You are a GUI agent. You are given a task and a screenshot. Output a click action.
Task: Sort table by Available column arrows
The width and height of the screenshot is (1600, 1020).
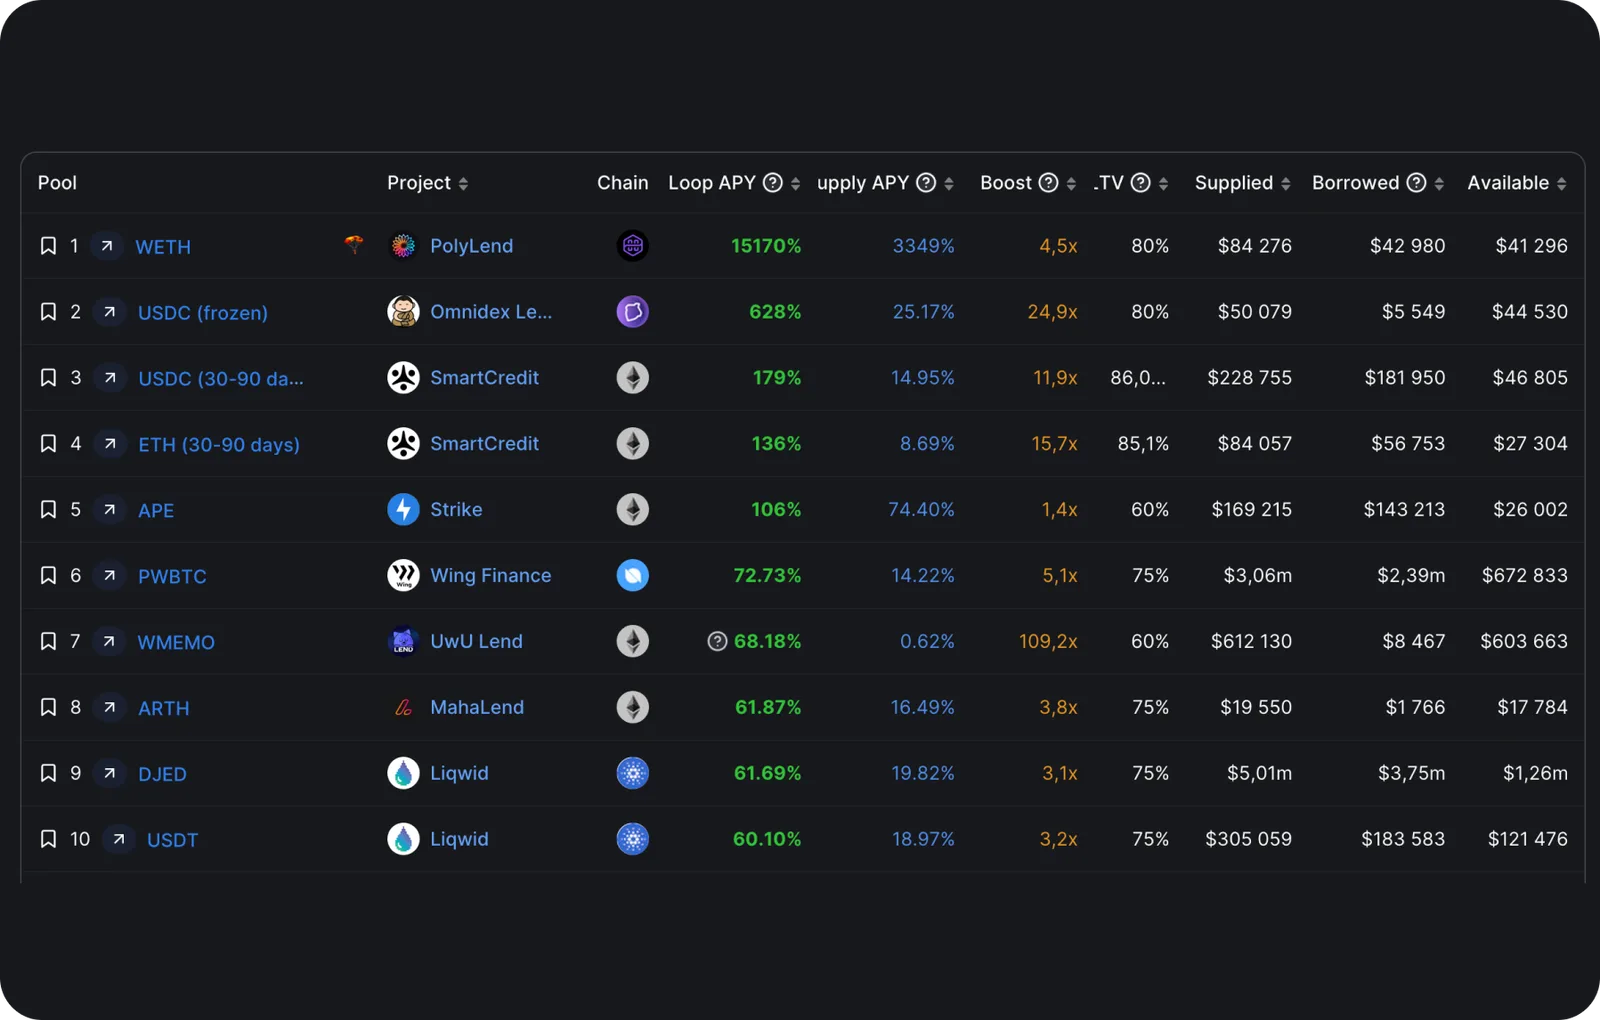click(x=1562, y=183)
